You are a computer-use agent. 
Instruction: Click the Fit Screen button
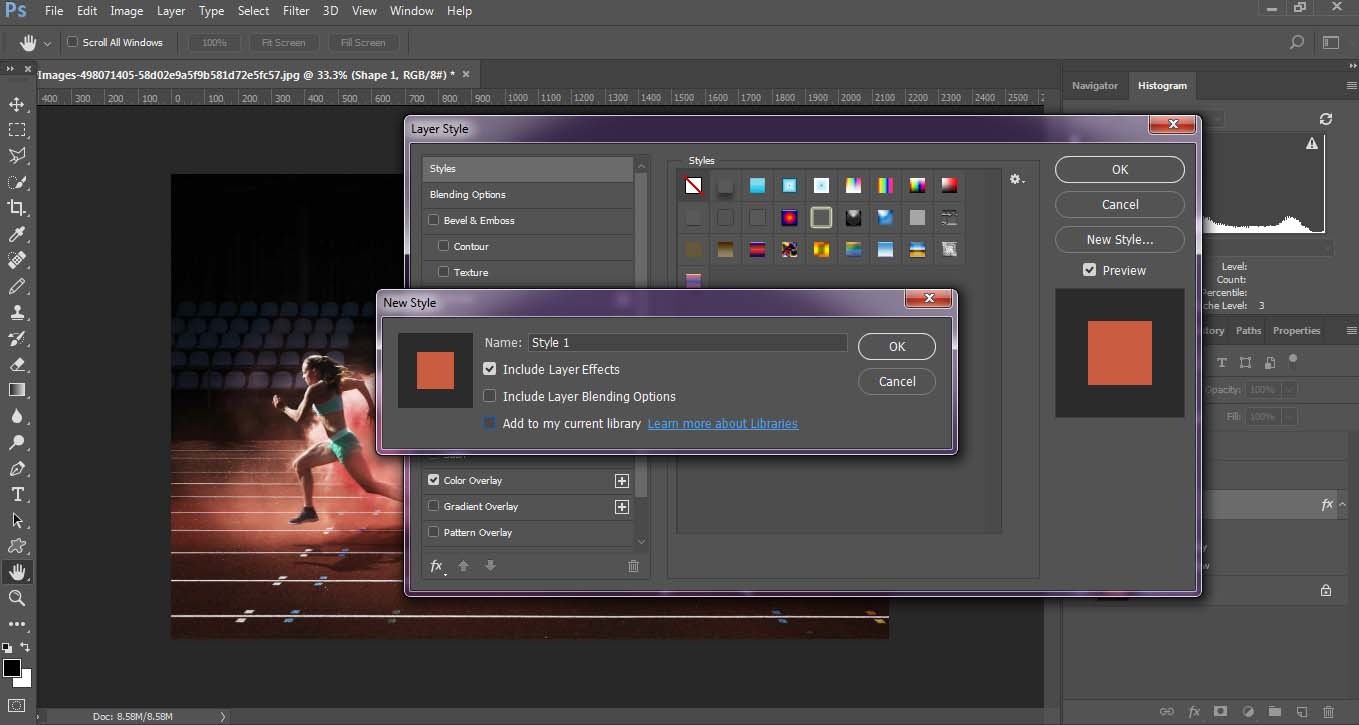284,43
